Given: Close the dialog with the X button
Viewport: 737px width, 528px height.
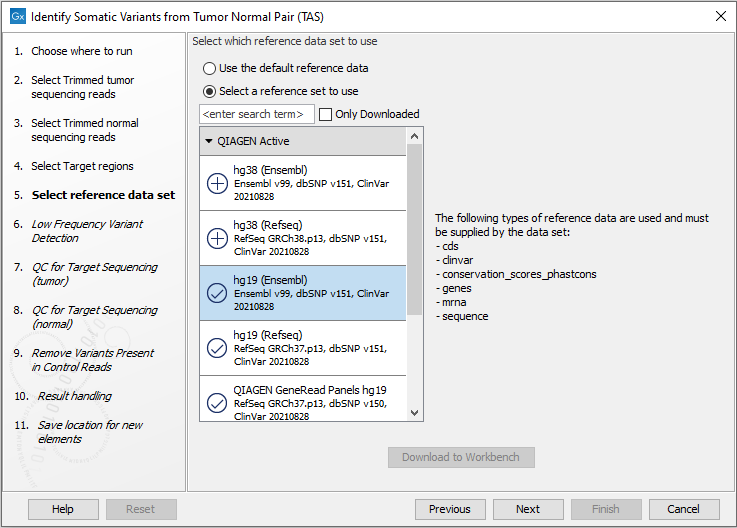Looking at the screenshot, I should (721, 16).
